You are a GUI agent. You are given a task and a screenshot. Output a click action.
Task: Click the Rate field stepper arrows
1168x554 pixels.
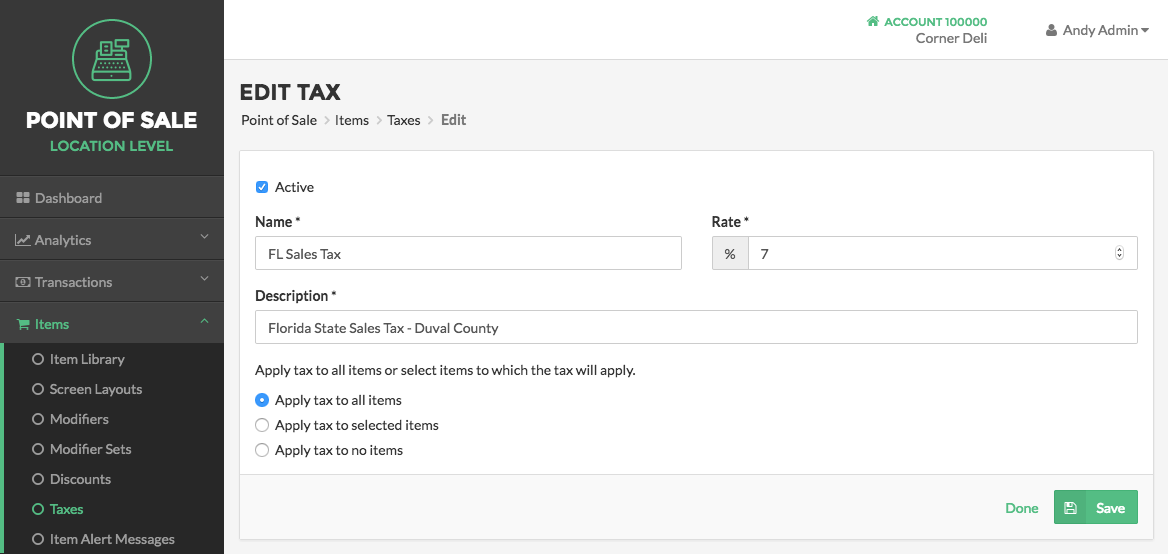[1119, 253]
